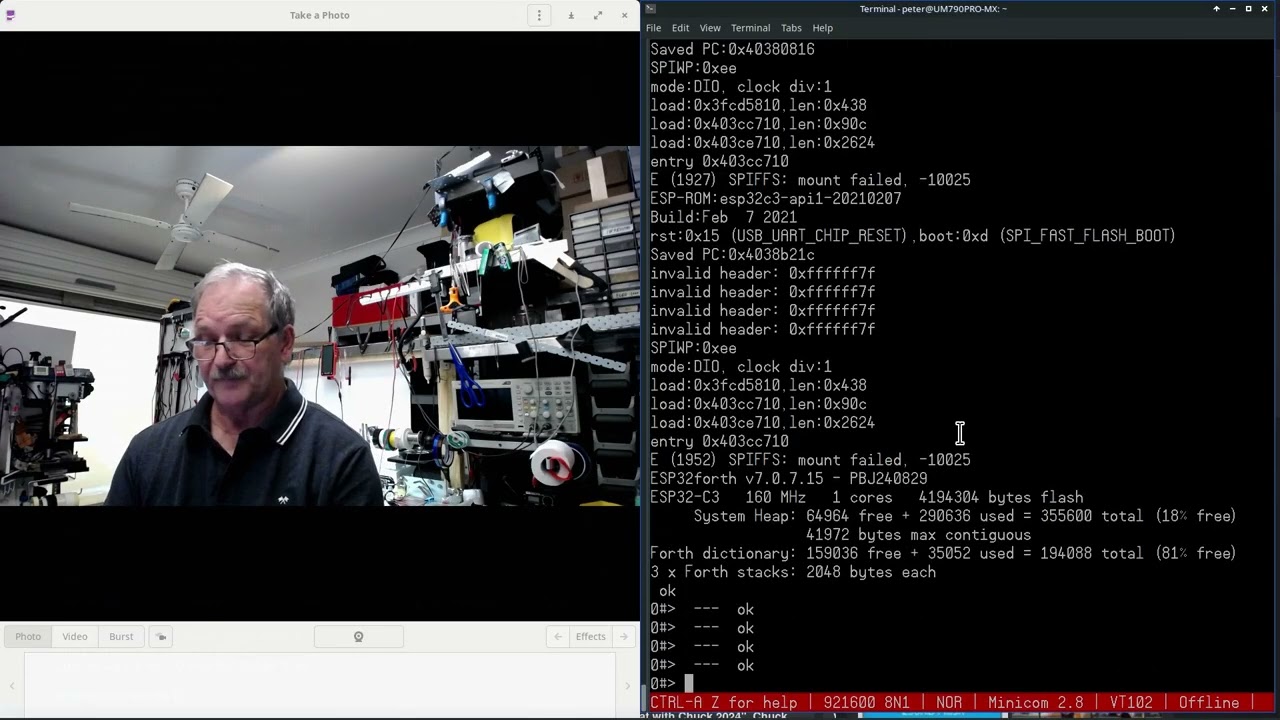
Task: Go to previous effects page arrow
Action: coord(558,636)
